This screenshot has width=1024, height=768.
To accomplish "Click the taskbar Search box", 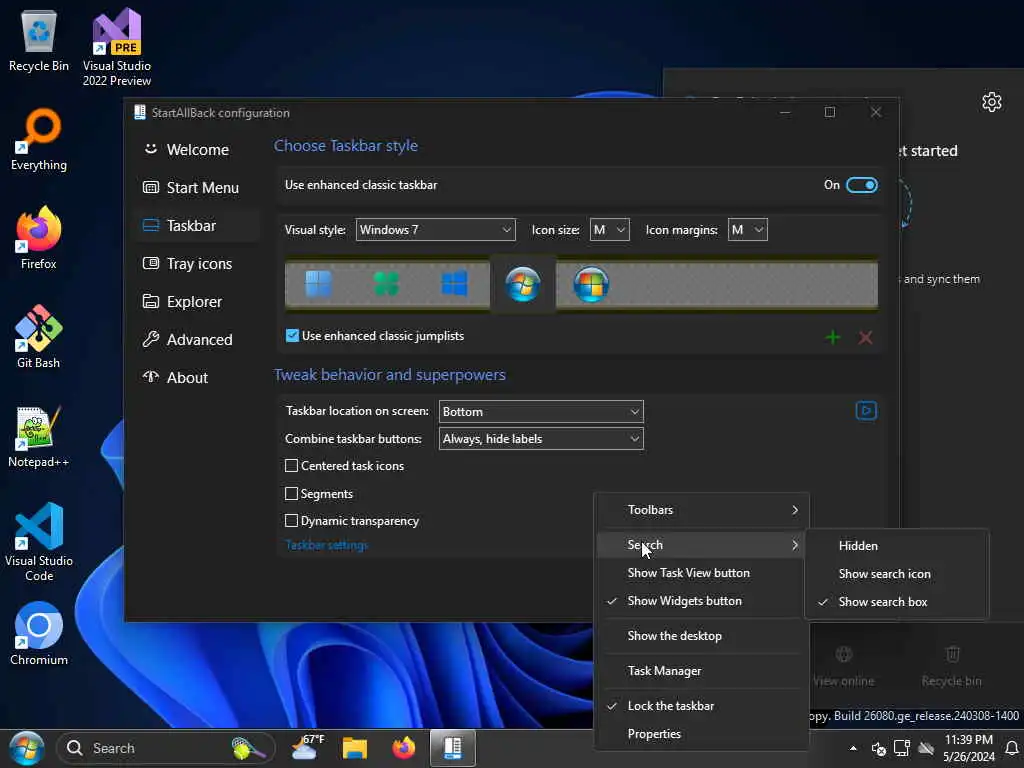I will [165, 748].
